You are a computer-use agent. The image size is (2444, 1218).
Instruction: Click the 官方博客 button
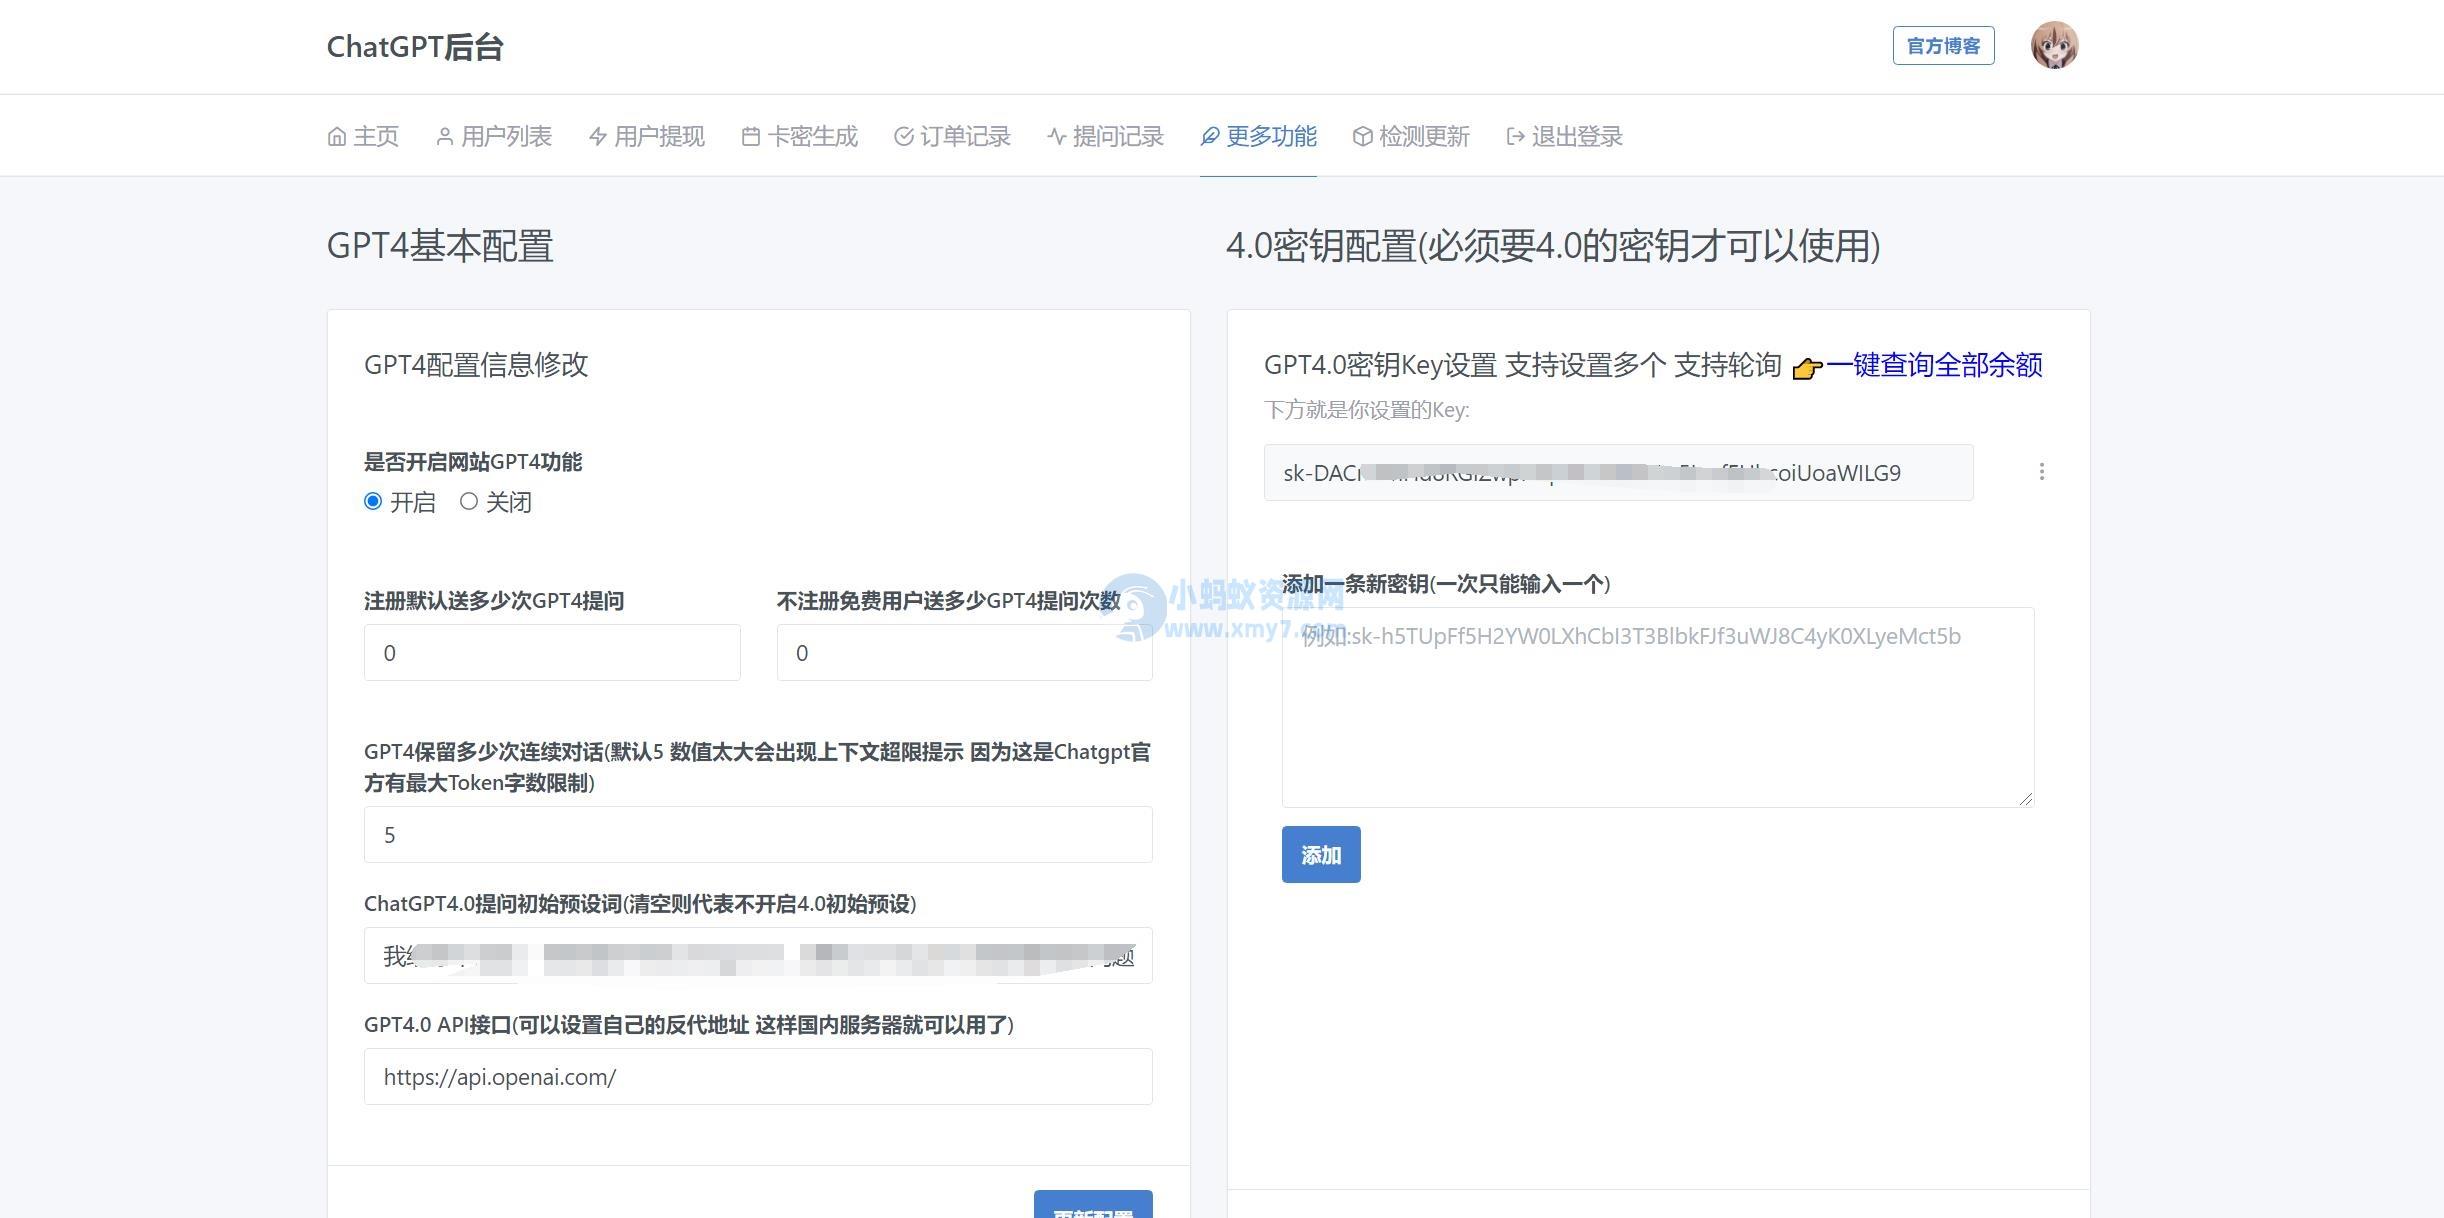[1943, 46]
